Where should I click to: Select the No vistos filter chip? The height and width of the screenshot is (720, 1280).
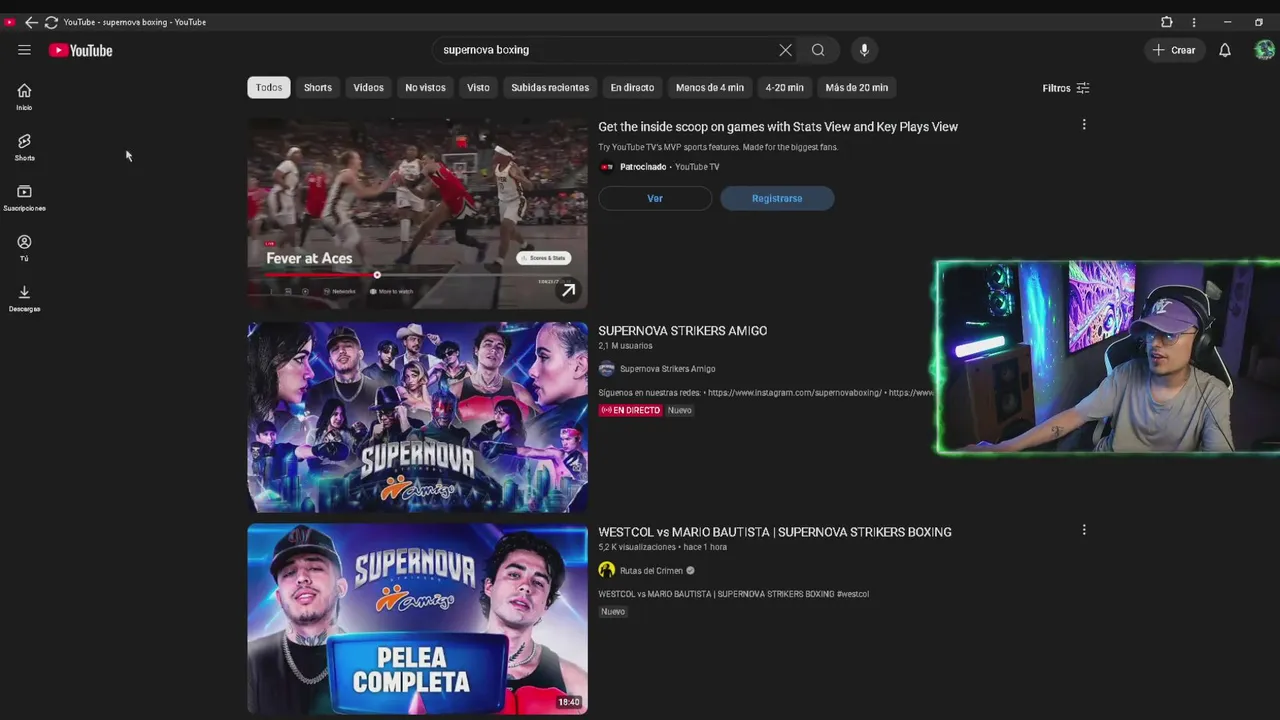425,88
